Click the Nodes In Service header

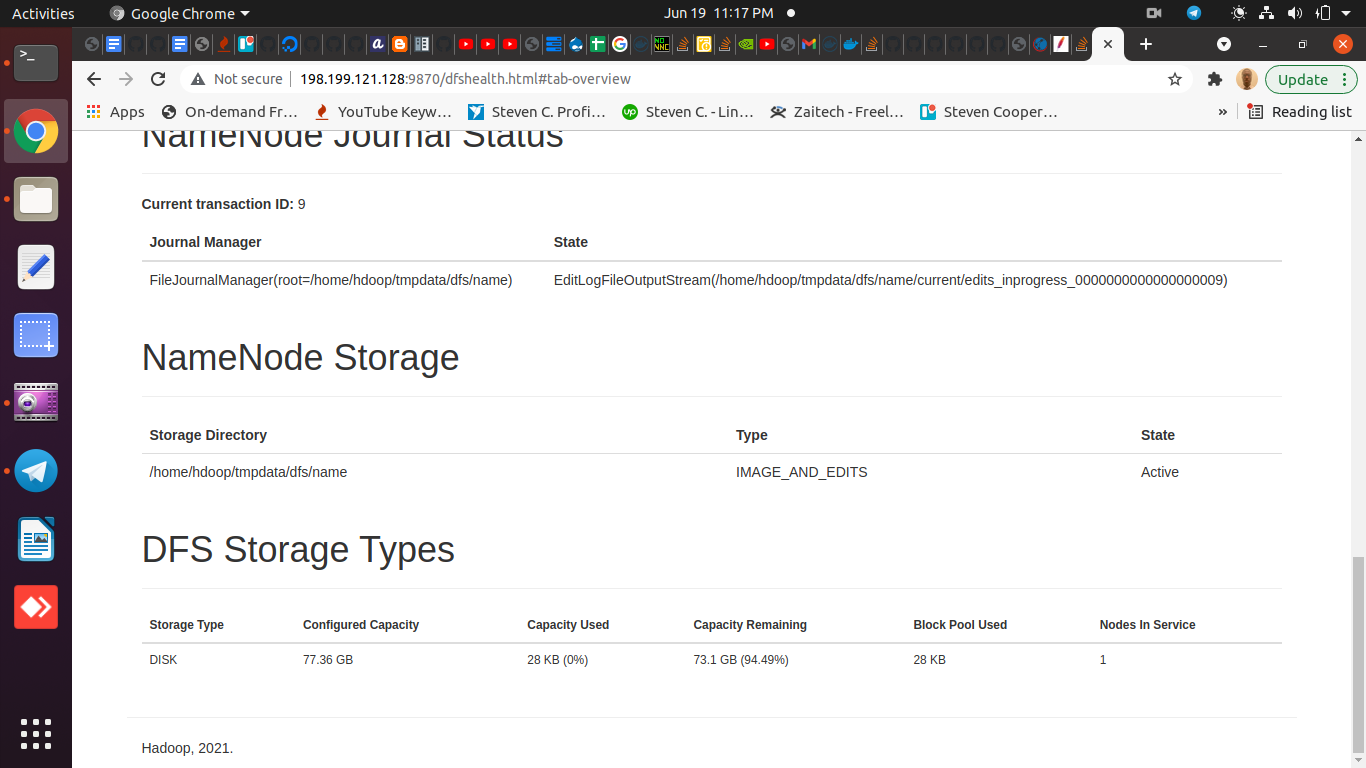pos(1148,625)
